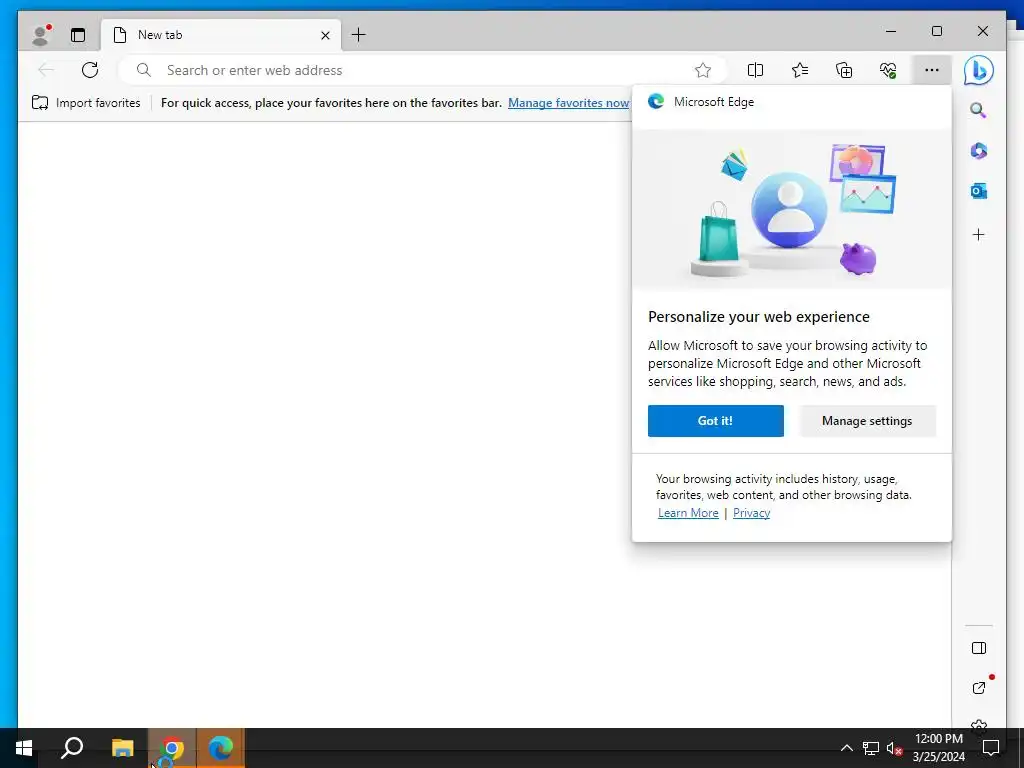Open a new tab with plus button
The image size is (1024, 768).
coord(359,35)
